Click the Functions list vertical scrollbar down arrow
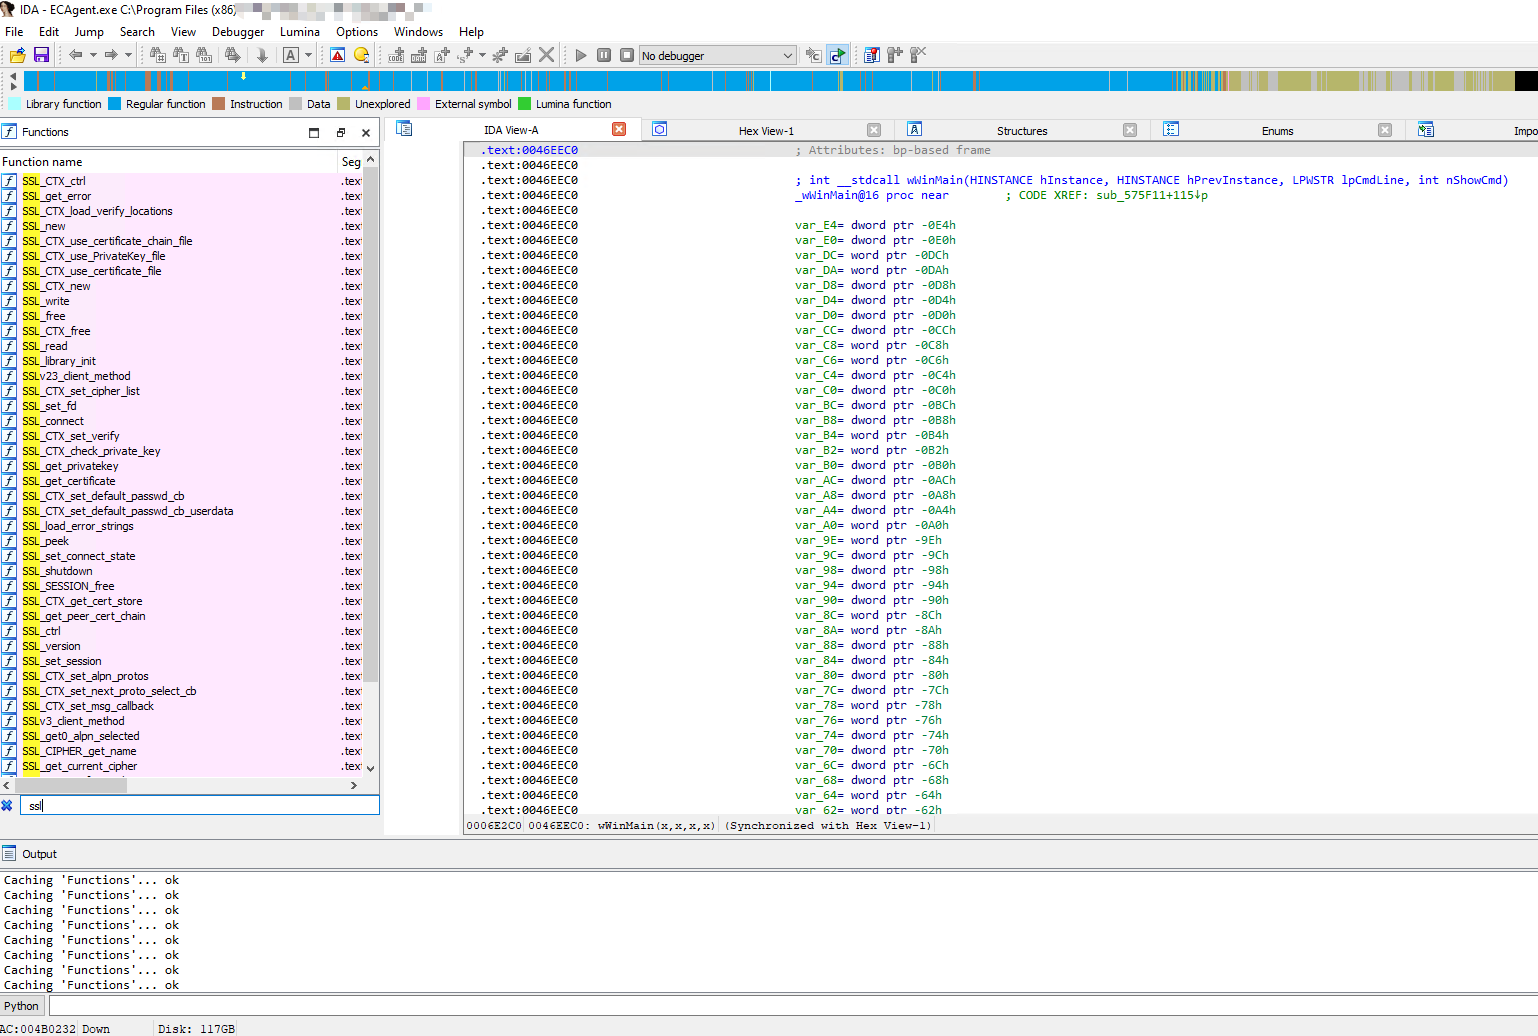 (371, 769)
